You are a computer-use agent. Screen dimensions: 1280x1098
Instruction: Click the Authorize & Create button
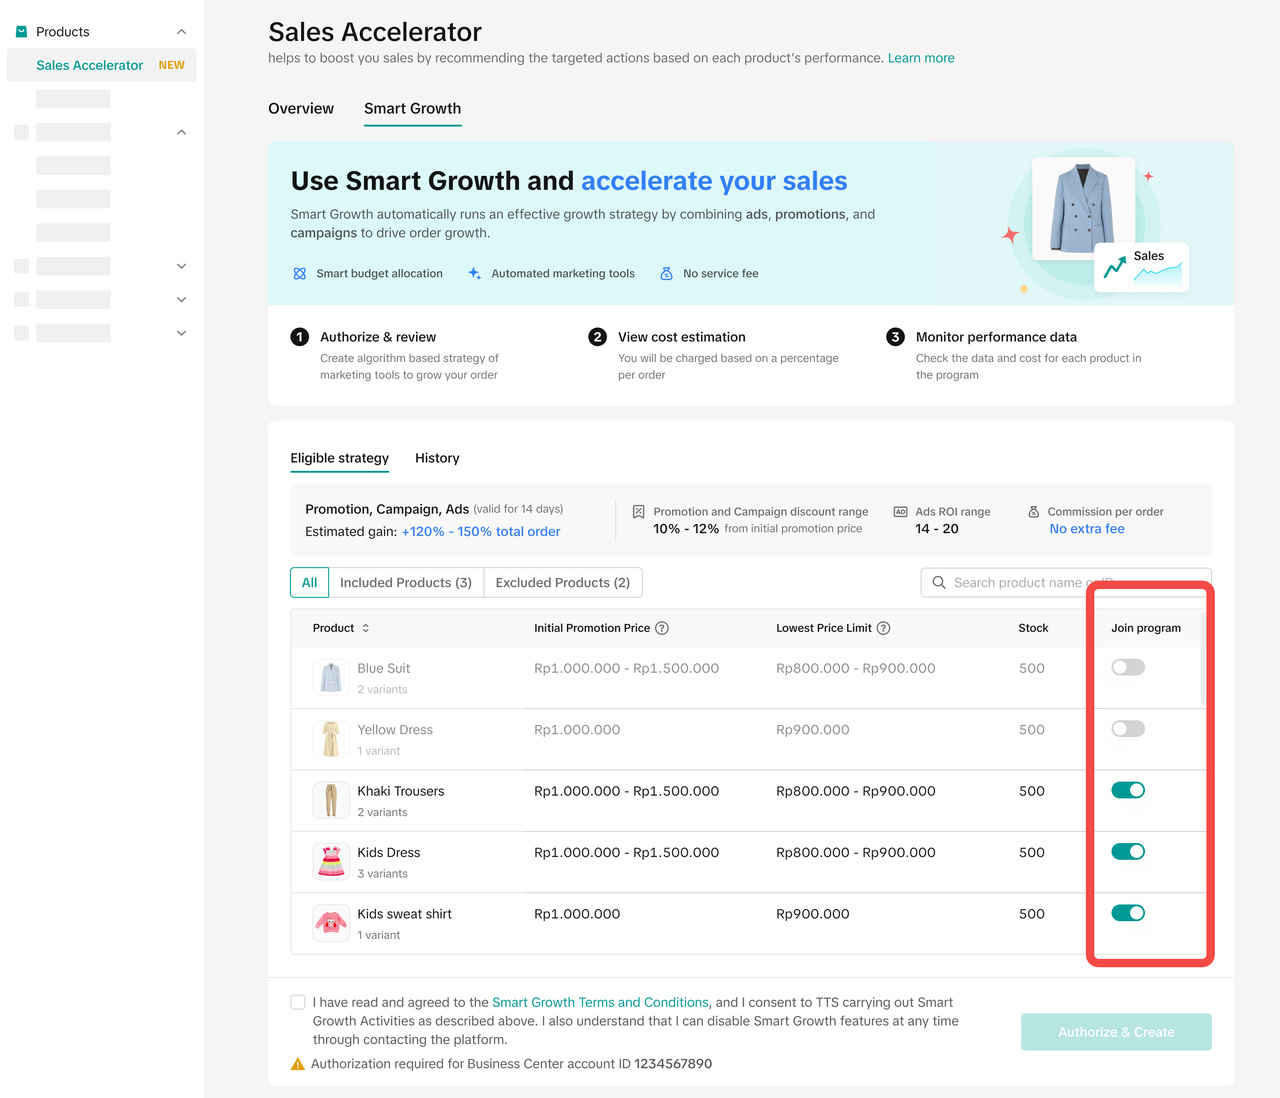point(1116,1032)
